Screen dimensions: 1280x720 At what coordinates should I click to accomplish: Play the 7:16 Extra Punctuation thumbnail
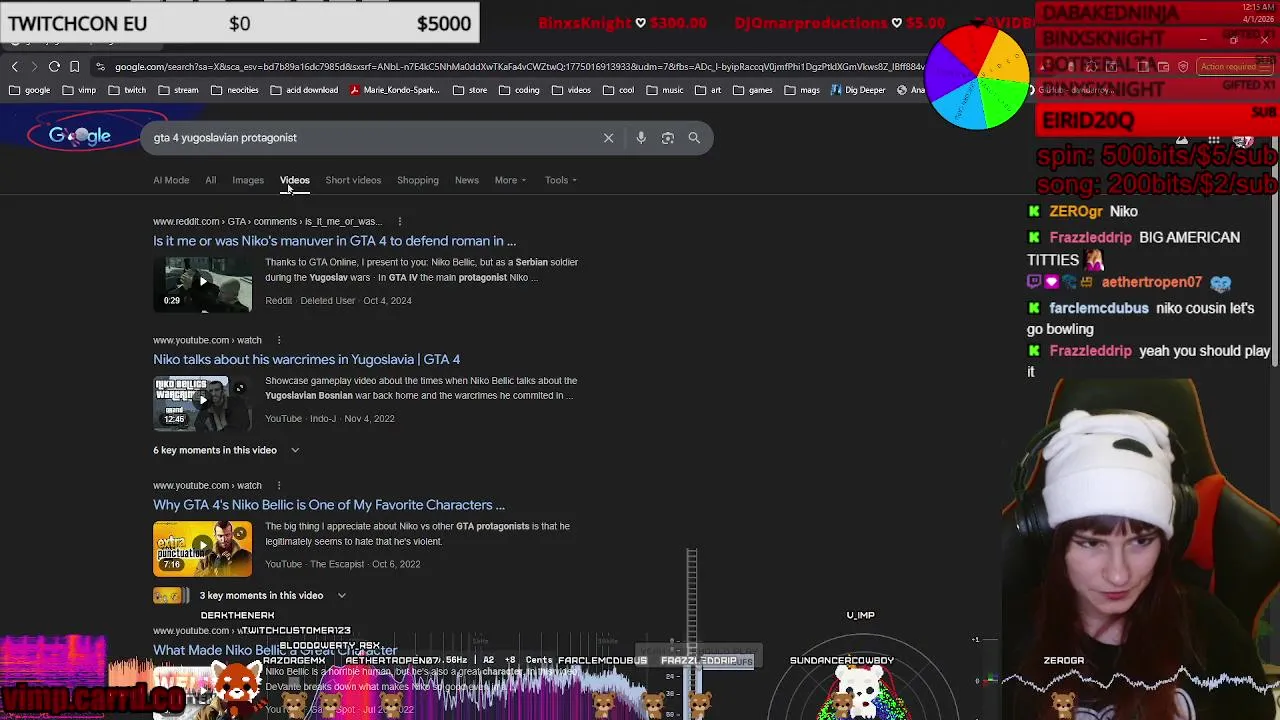click(x=203, y=548)
